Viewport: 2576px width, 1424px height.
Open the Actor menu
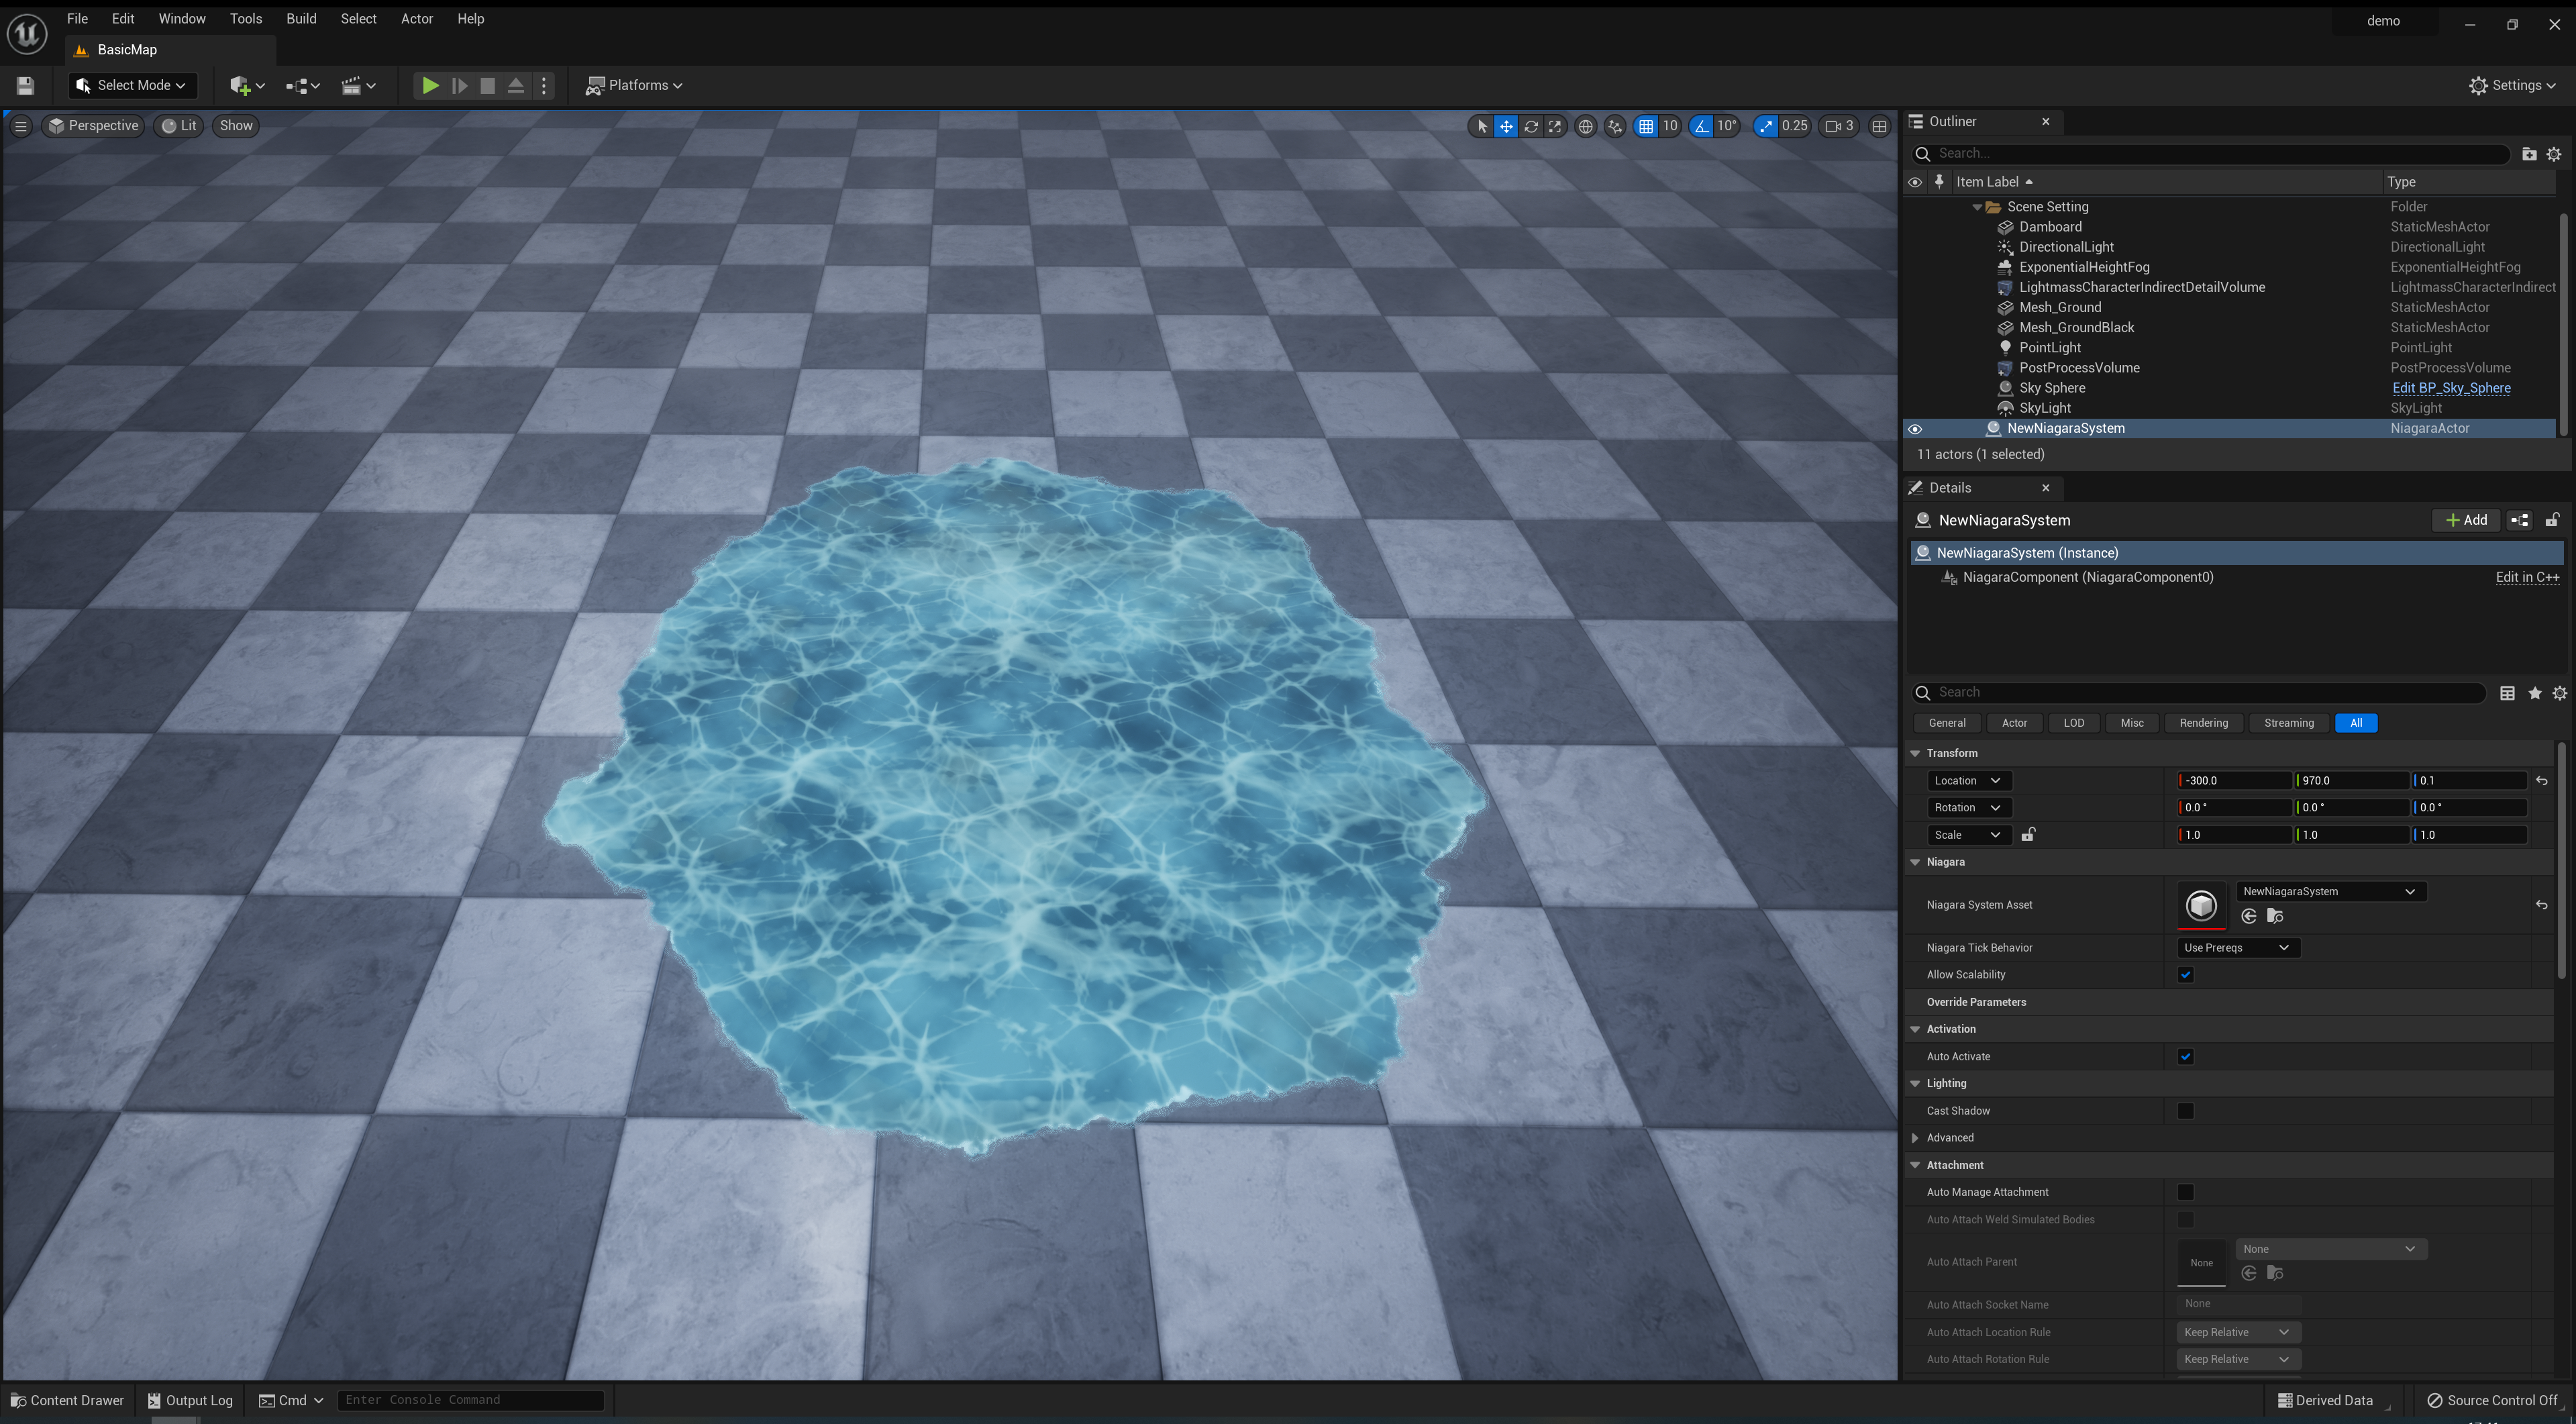417,19
